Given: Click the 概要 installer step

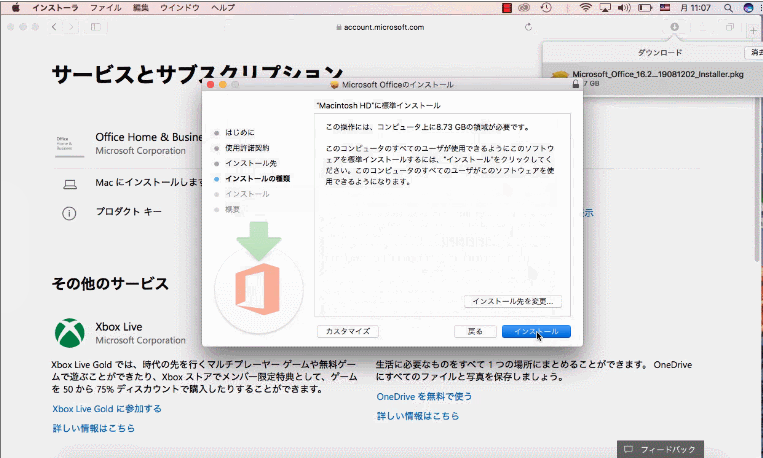Looking at the screenshot, I should point(232,209).
